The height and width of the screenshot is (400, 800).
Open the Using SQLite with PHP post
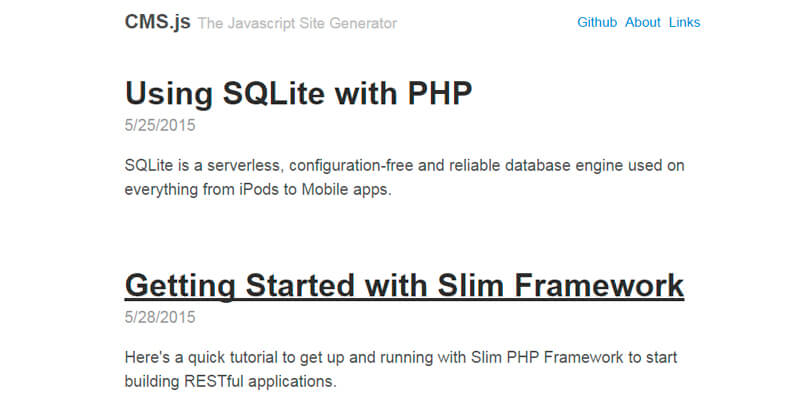[298, 92]
